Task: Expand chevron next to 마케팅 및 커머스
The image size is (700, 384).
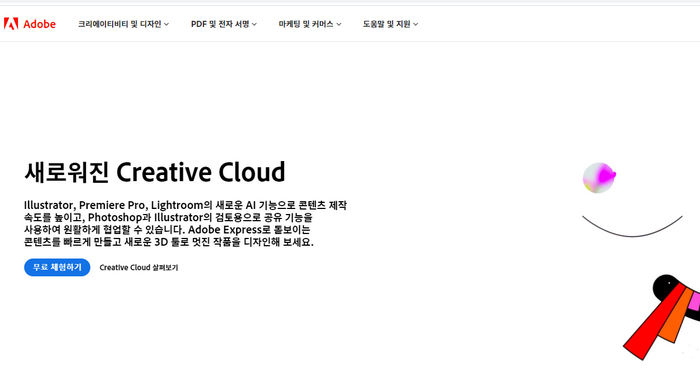Action: point(339,25)
